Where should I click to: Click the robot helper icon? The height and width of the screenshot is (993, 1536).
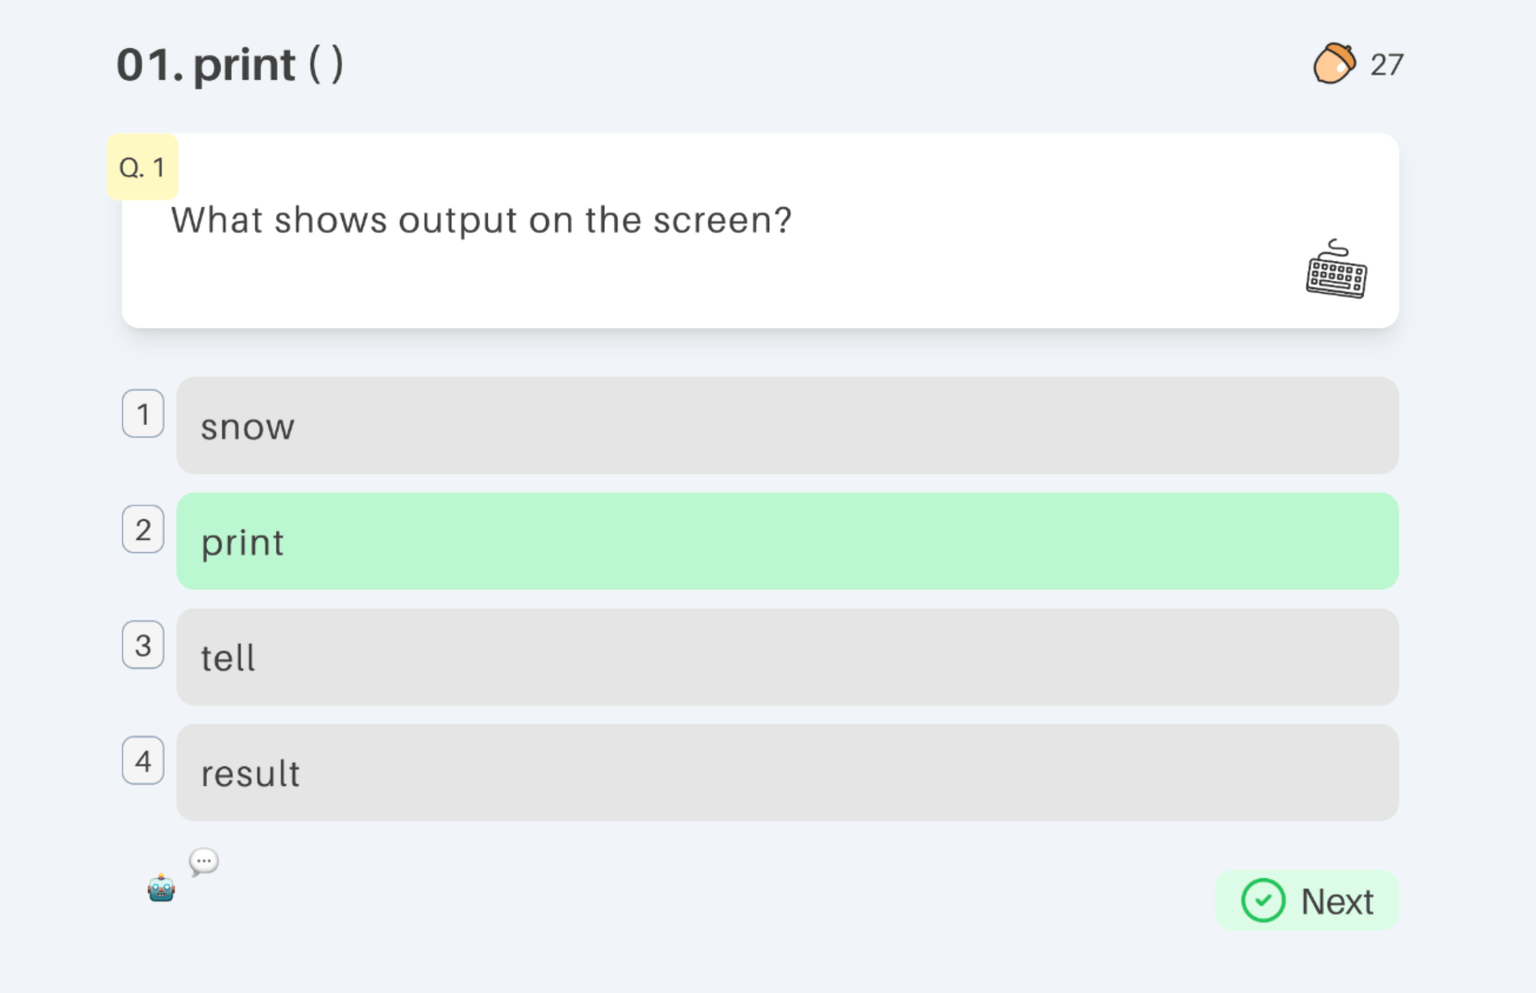click(x=161, y=887)
